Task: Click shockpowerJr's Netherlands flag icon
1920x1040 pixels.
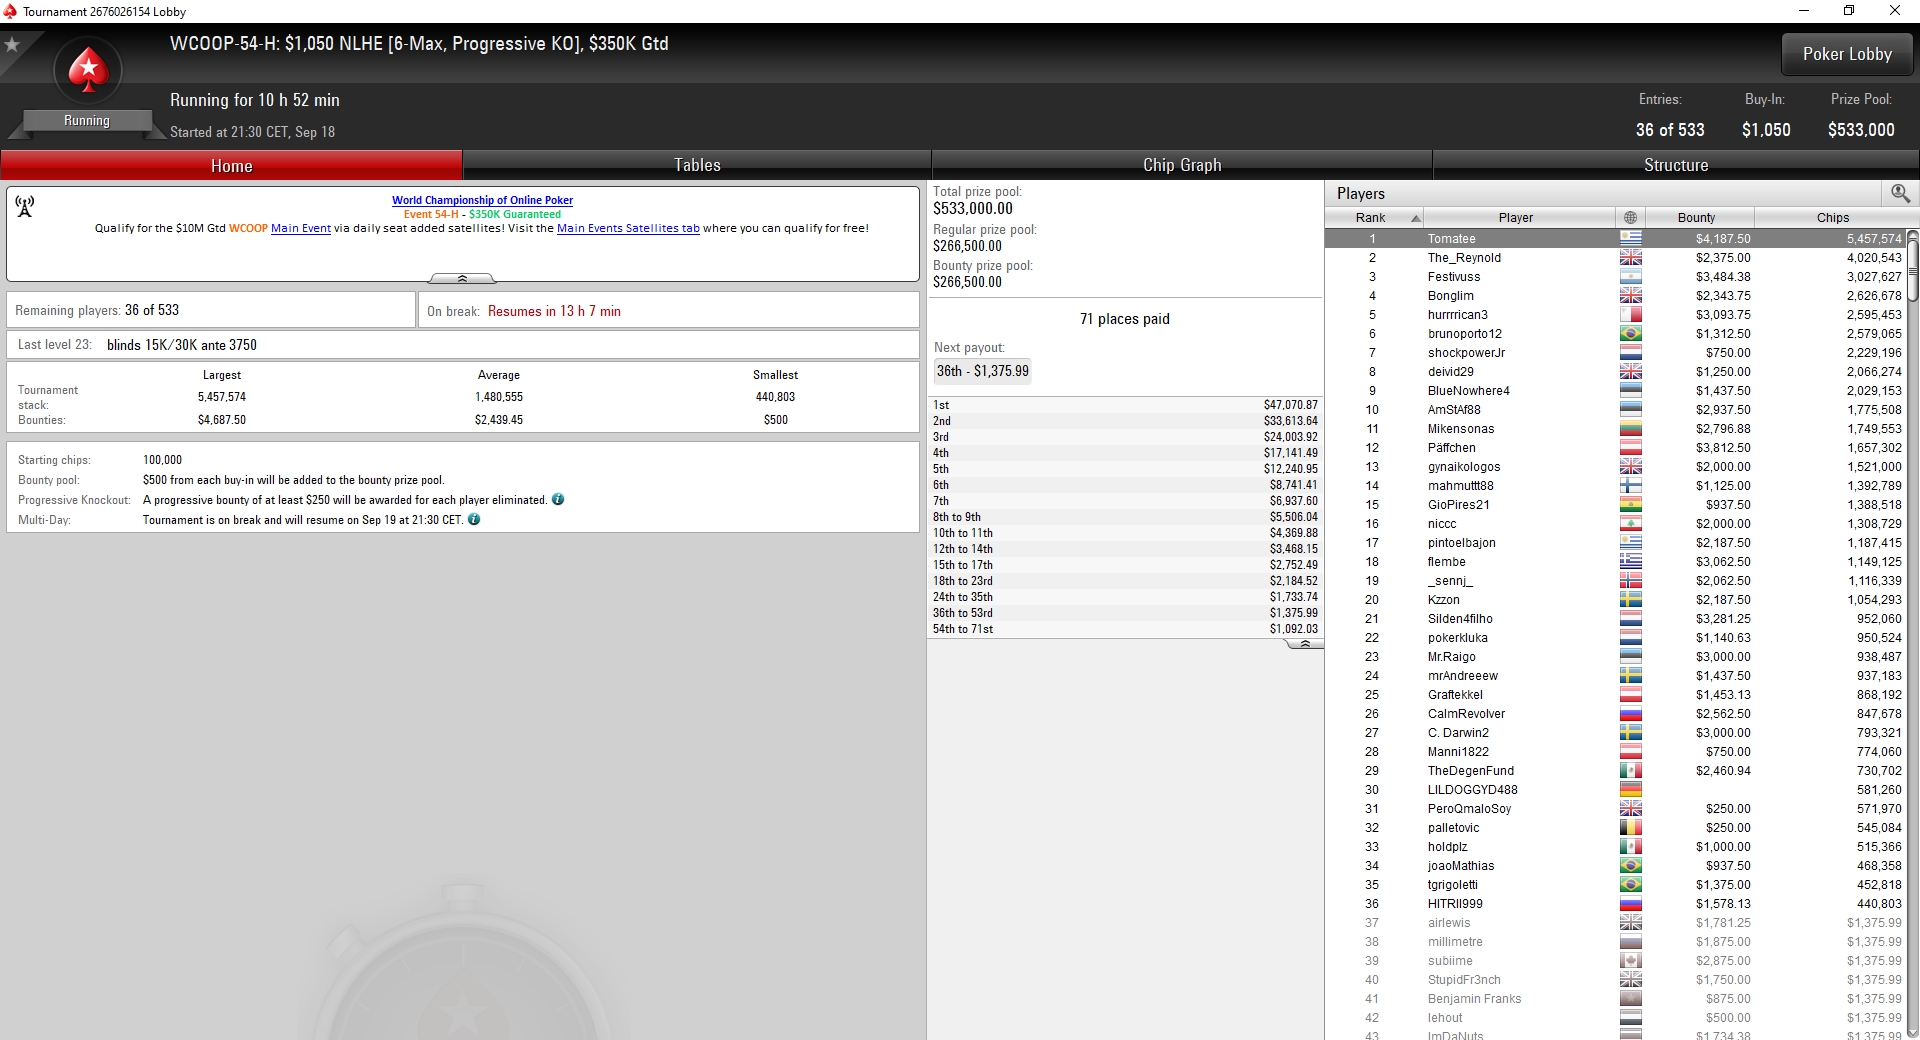Action: click(x=1631, y=352)
